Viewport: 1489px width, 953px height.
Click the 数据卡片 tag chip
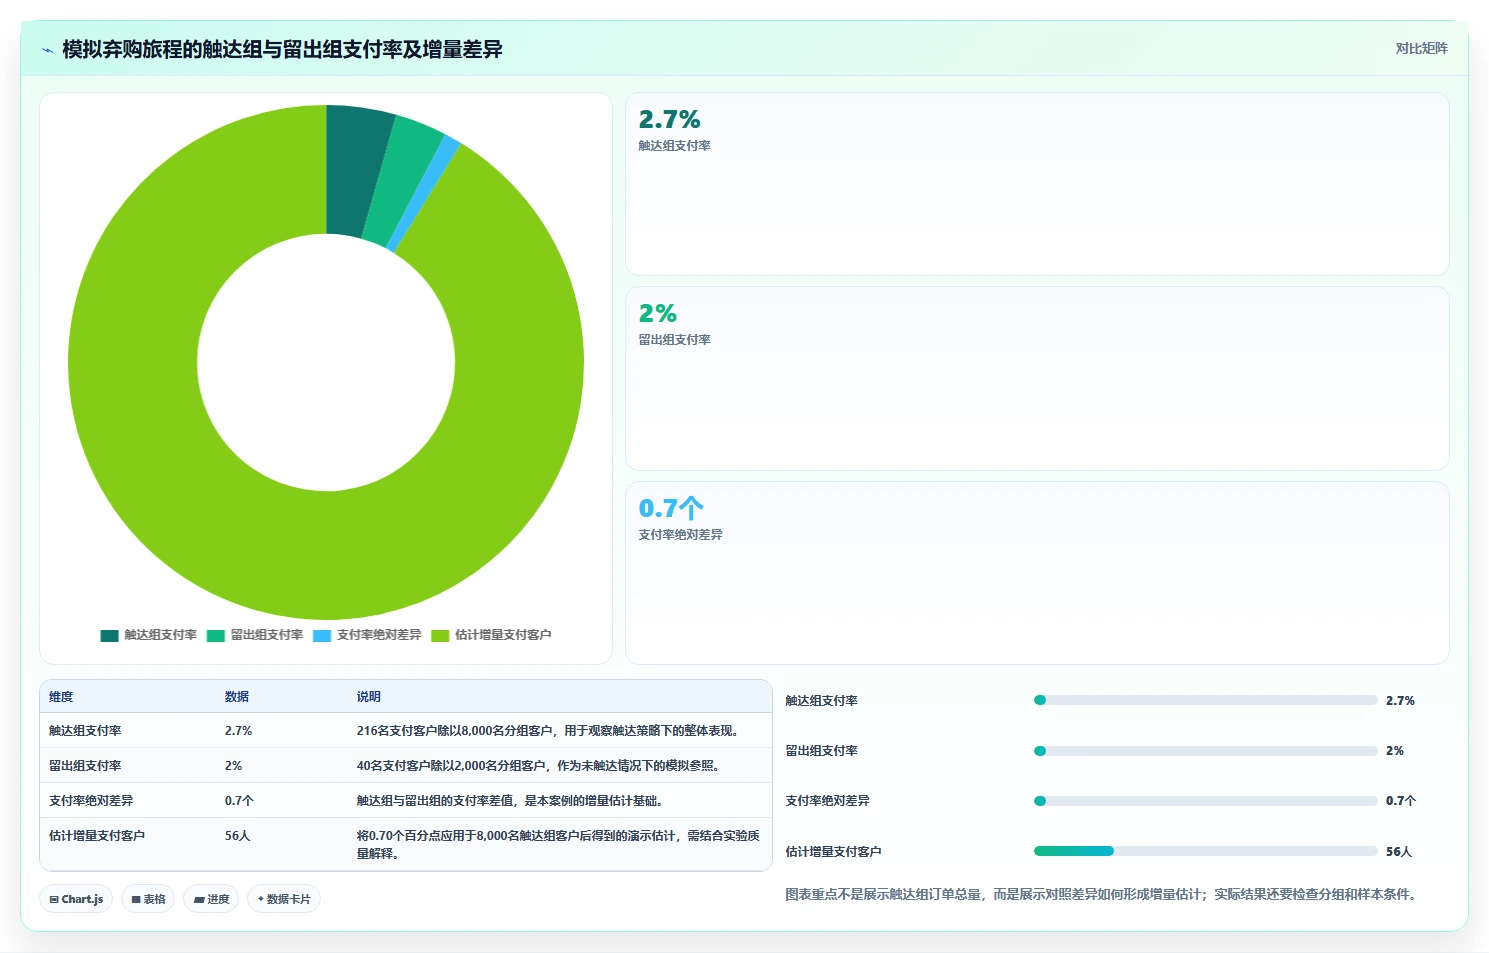click(284, 899)
